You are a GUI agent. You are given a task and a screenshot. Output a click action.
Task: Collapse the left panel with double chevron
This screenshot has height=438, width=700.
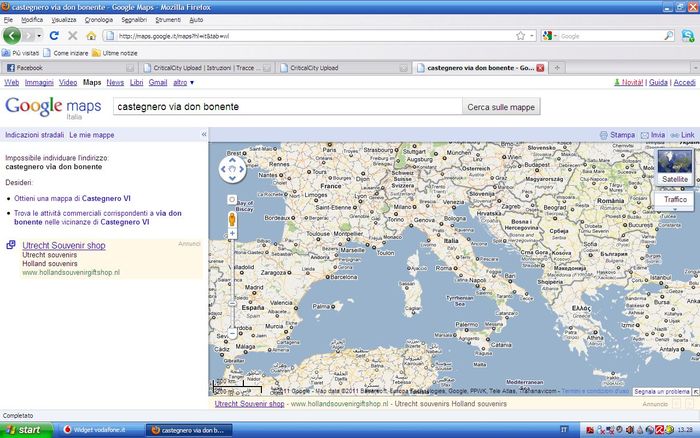pyautogui.click(x=204, y=134)
